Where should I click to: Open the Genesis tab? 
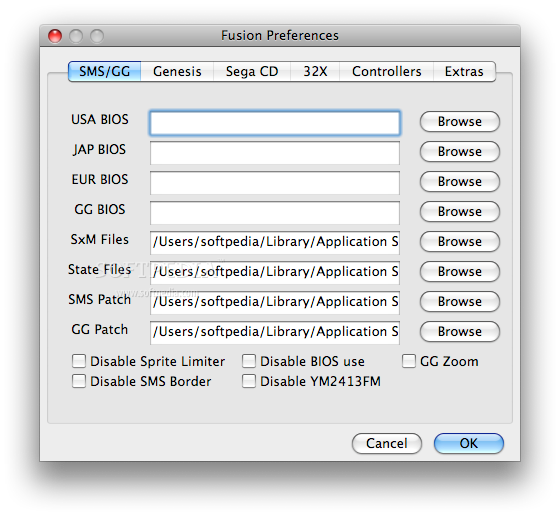(177, 71)
